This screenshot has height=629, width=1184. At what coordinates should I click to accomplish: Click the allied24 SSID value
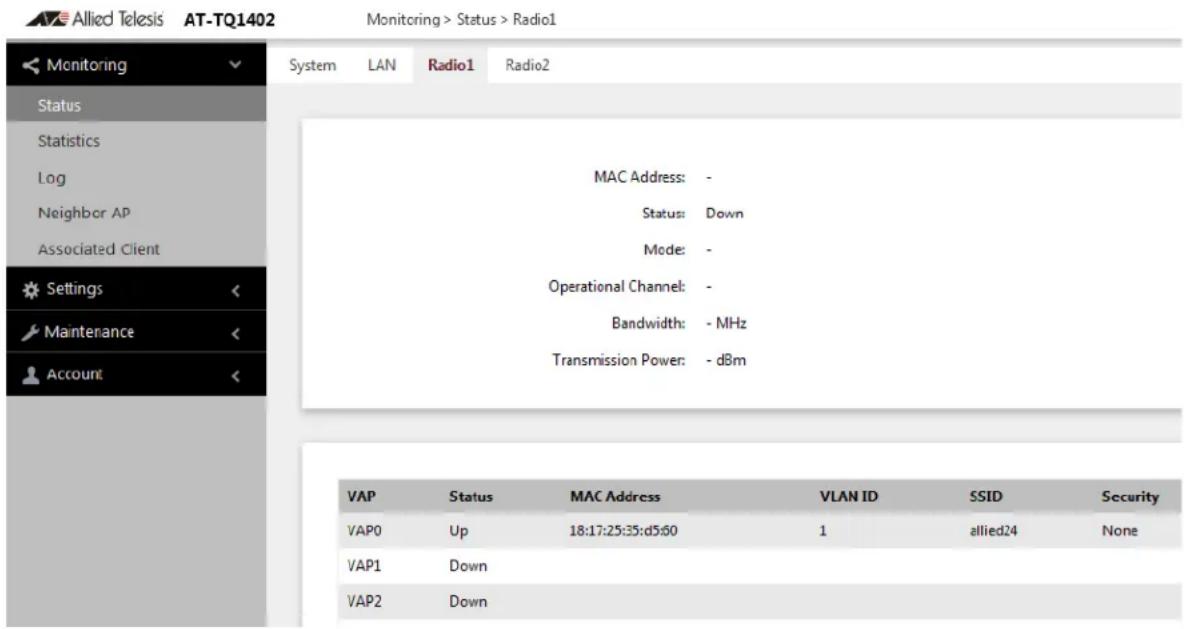[993, 531]
